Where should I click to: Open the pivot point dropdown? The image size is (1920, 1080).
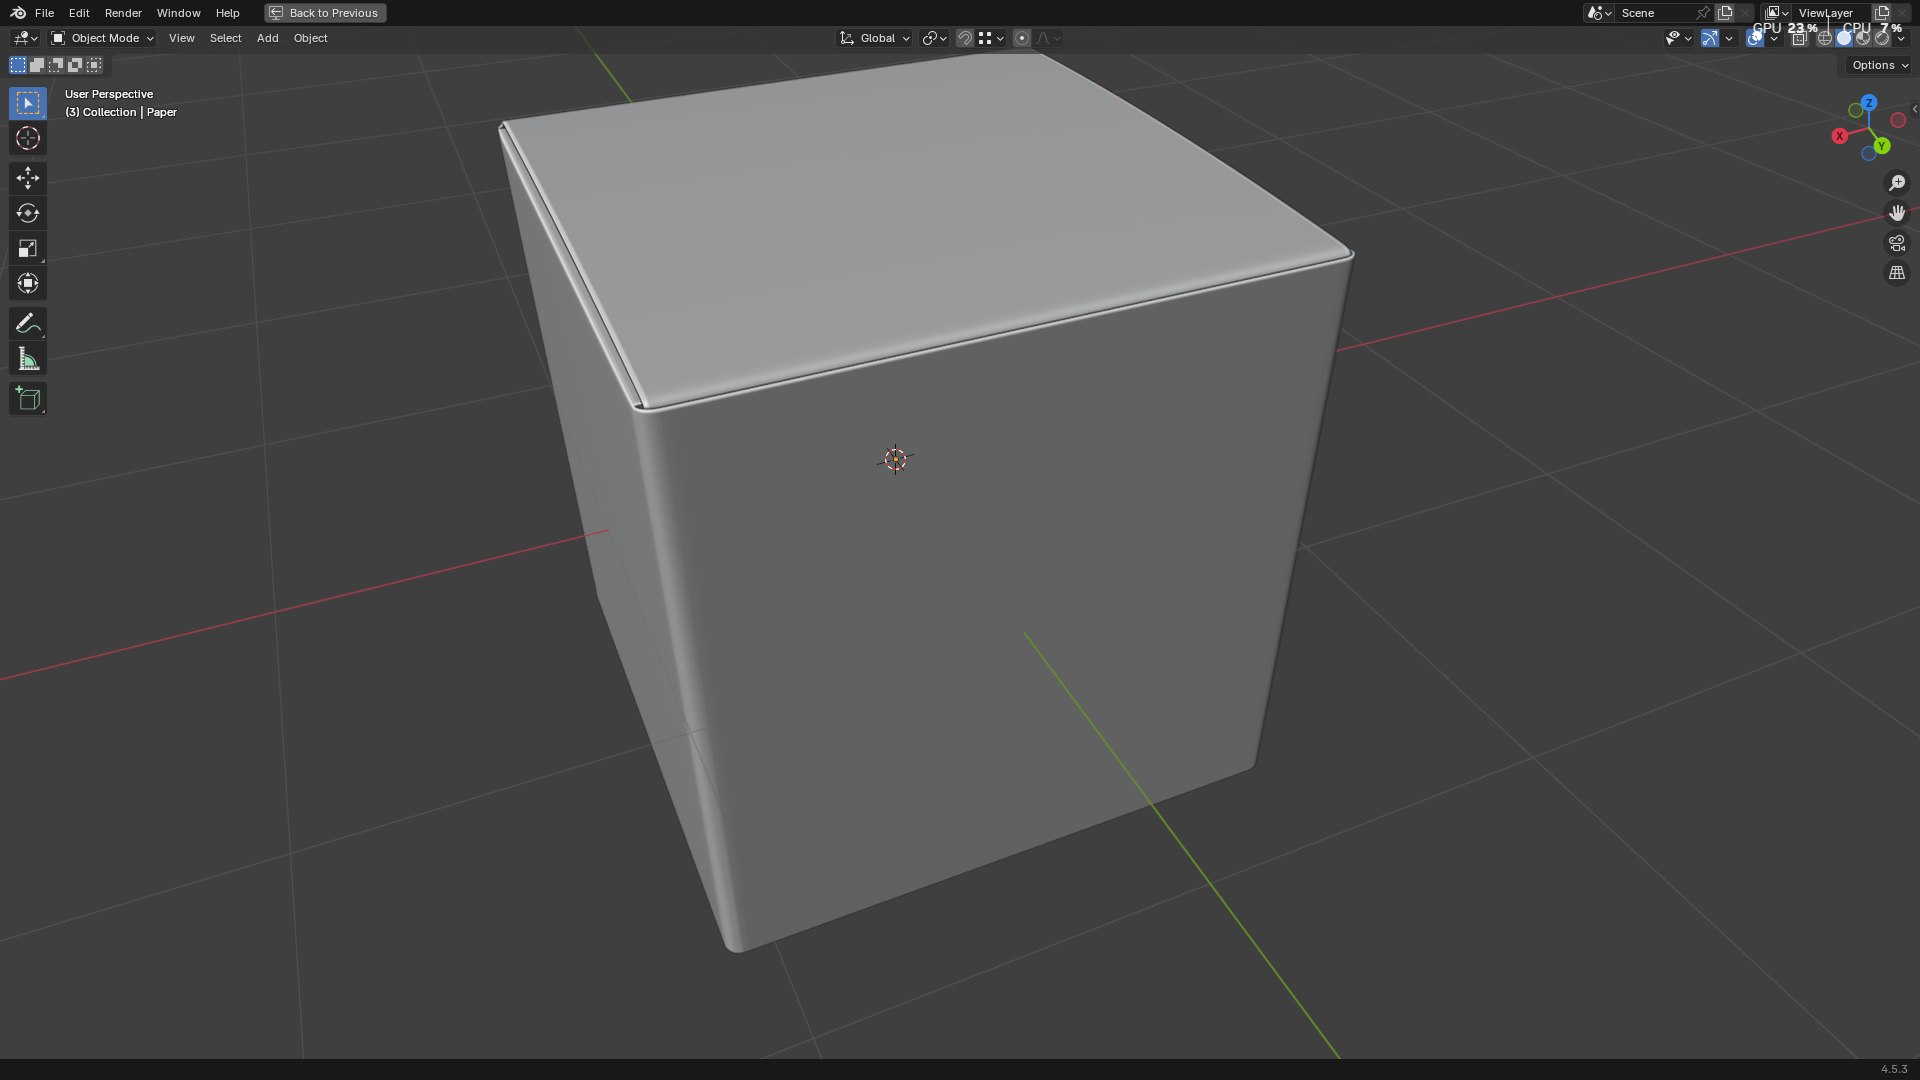934,38
